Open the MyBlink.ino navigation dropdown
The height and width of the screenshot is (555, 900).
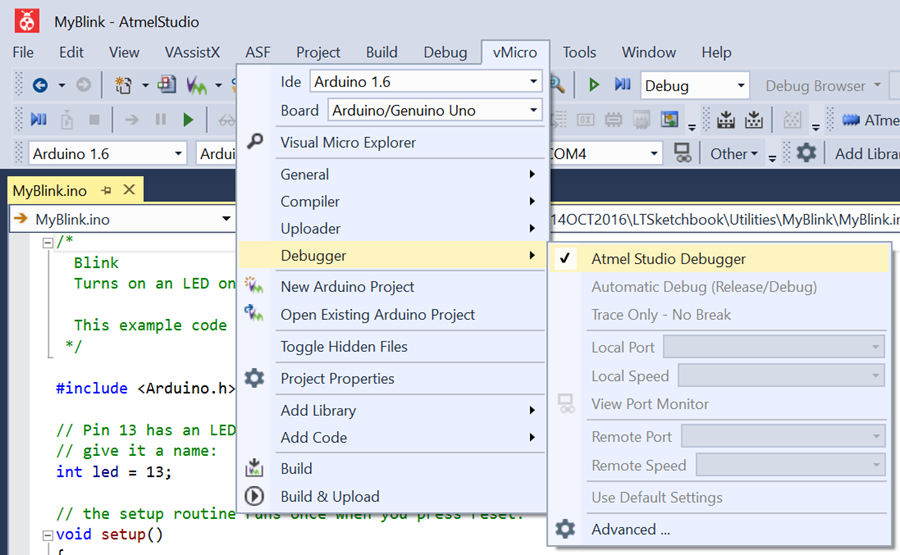point(226,219)
